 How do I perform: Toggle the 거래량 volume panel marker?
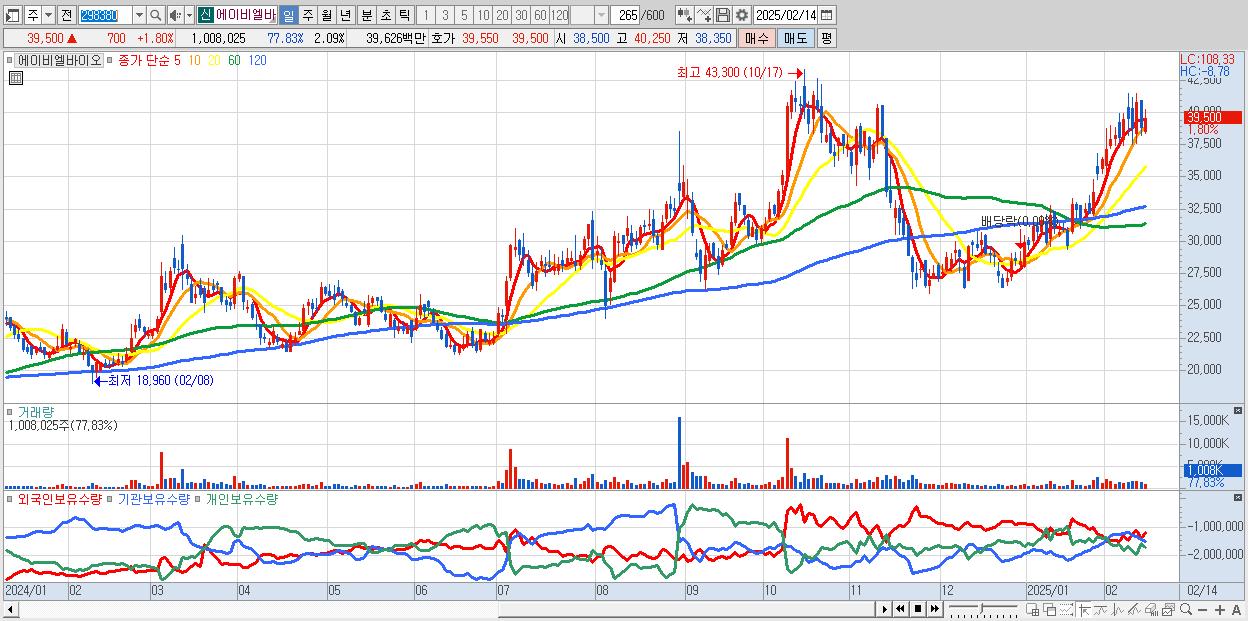(x=9, y=412)
